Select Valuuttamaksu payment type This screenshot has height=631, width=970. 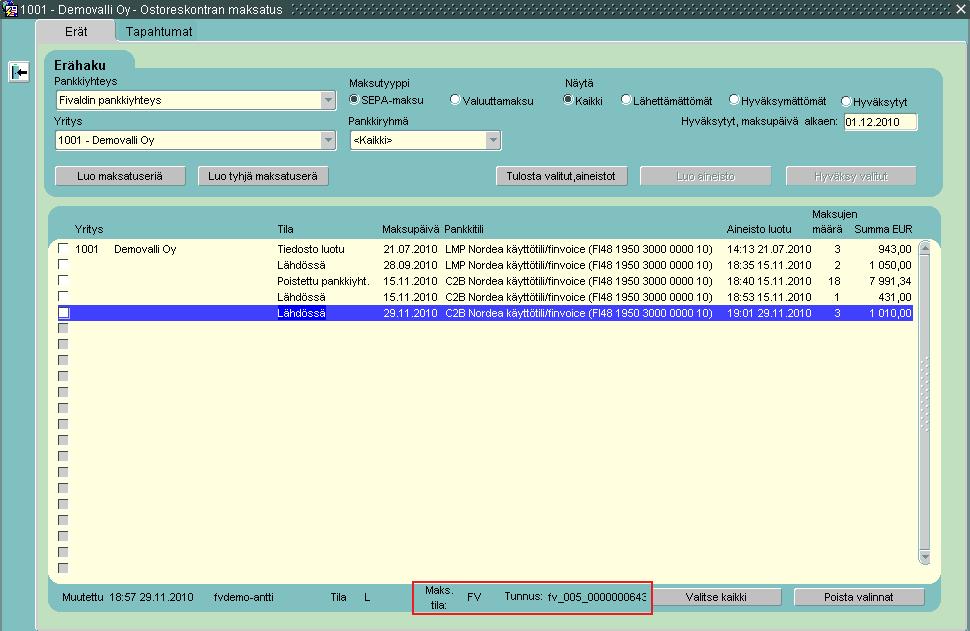coord(455,100)
